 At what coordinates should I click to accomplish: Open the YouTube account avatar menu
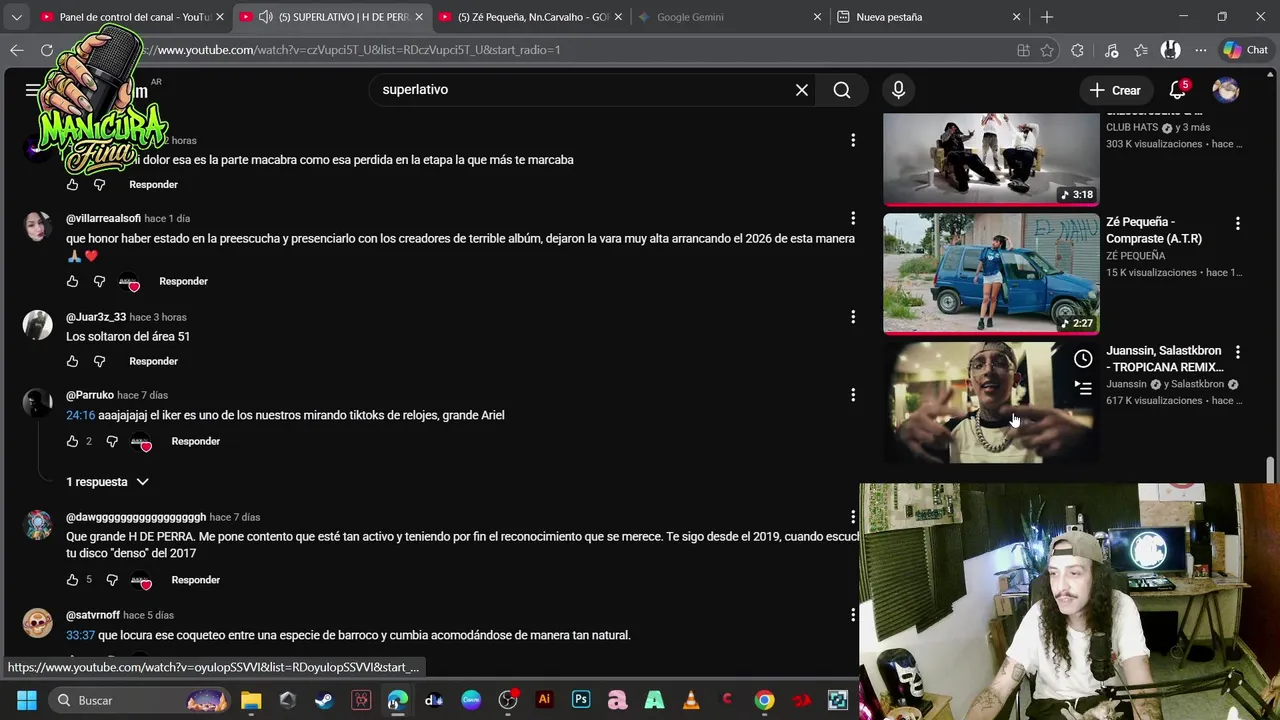(1226, 90)
